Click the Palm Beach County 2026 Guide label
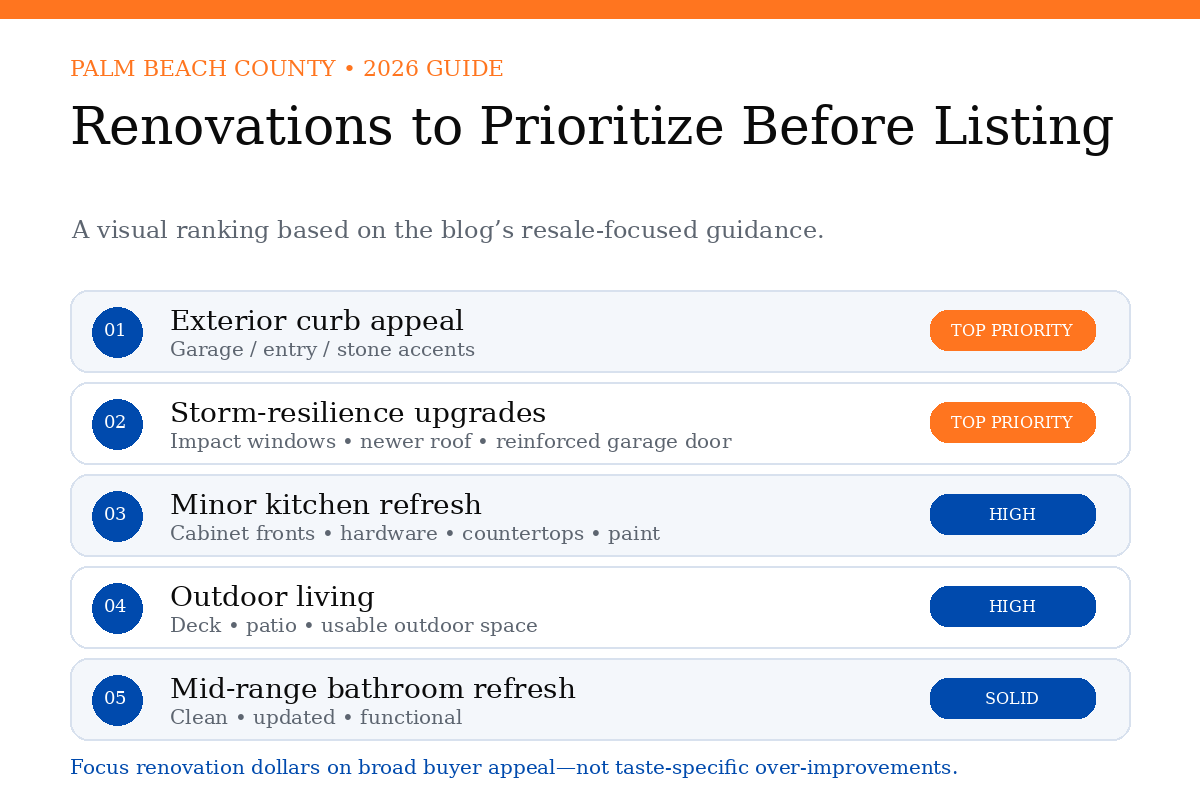Screen dimensions: 1200x800 (x=287, y=69)
